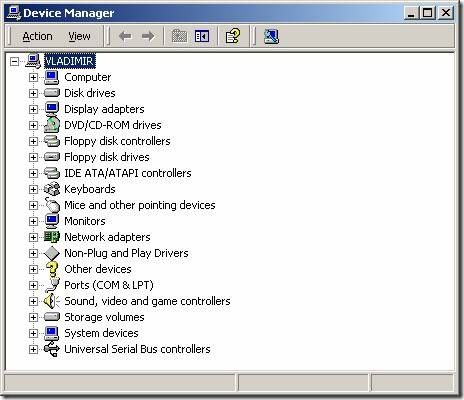This screenshot has width=464, height=400.
Task: Click the Display adapters monitor icon
Action: point(52,109)
